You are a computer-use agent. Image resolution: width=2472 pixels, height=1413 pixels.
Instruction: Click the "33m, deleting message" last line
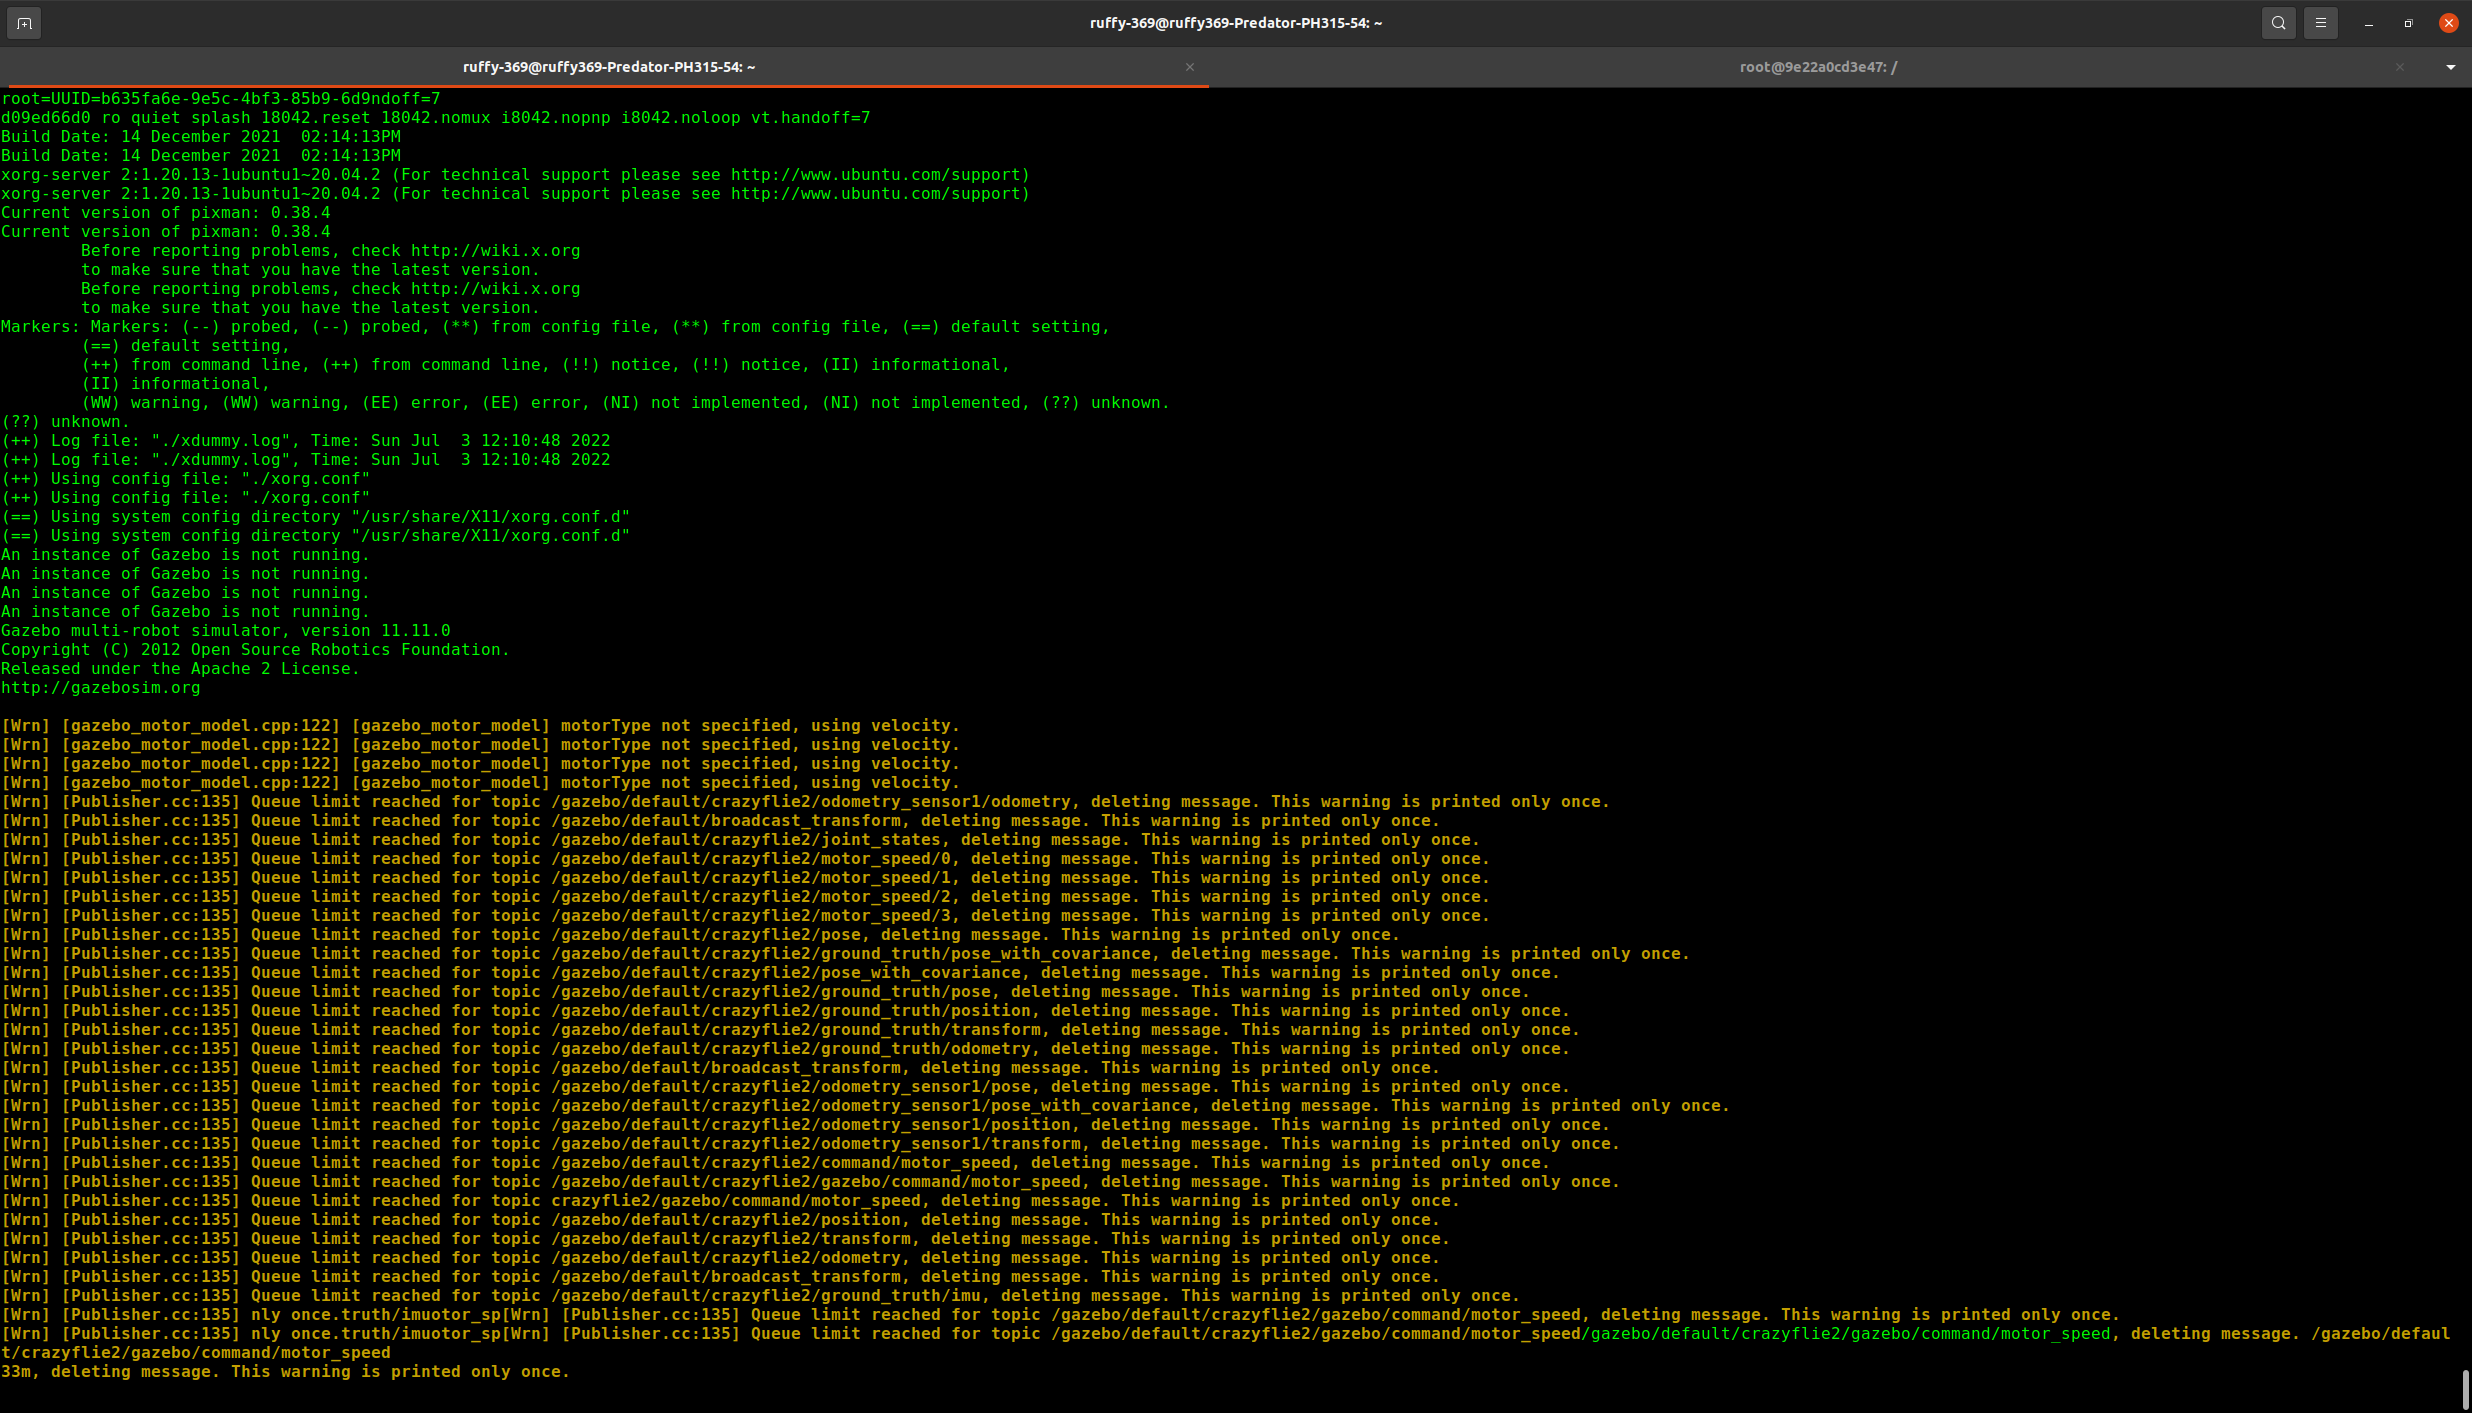(x=286, y=1372)
